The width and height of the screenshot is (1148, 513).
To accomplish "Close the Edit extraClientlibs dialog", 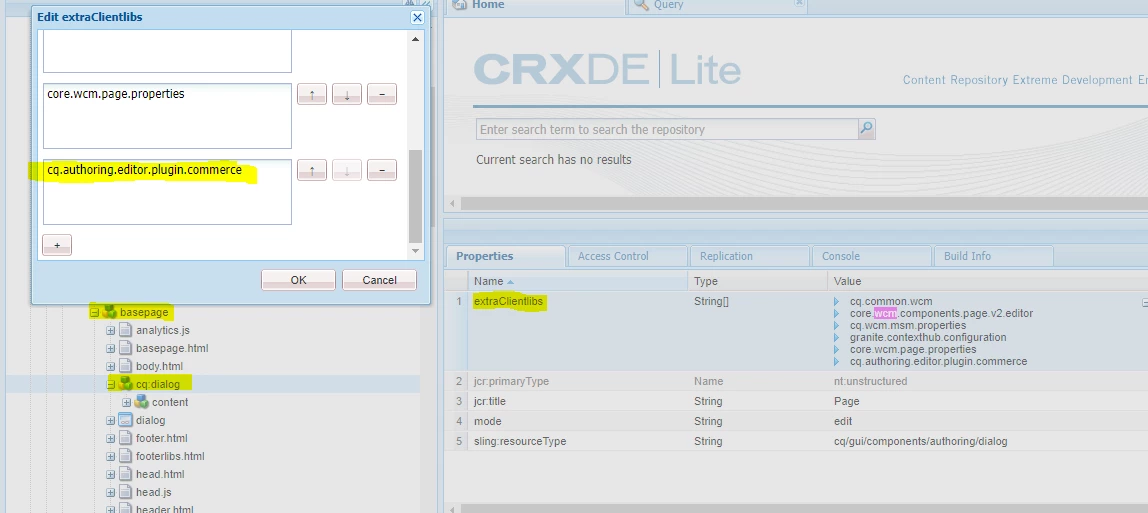I will 417,18.
